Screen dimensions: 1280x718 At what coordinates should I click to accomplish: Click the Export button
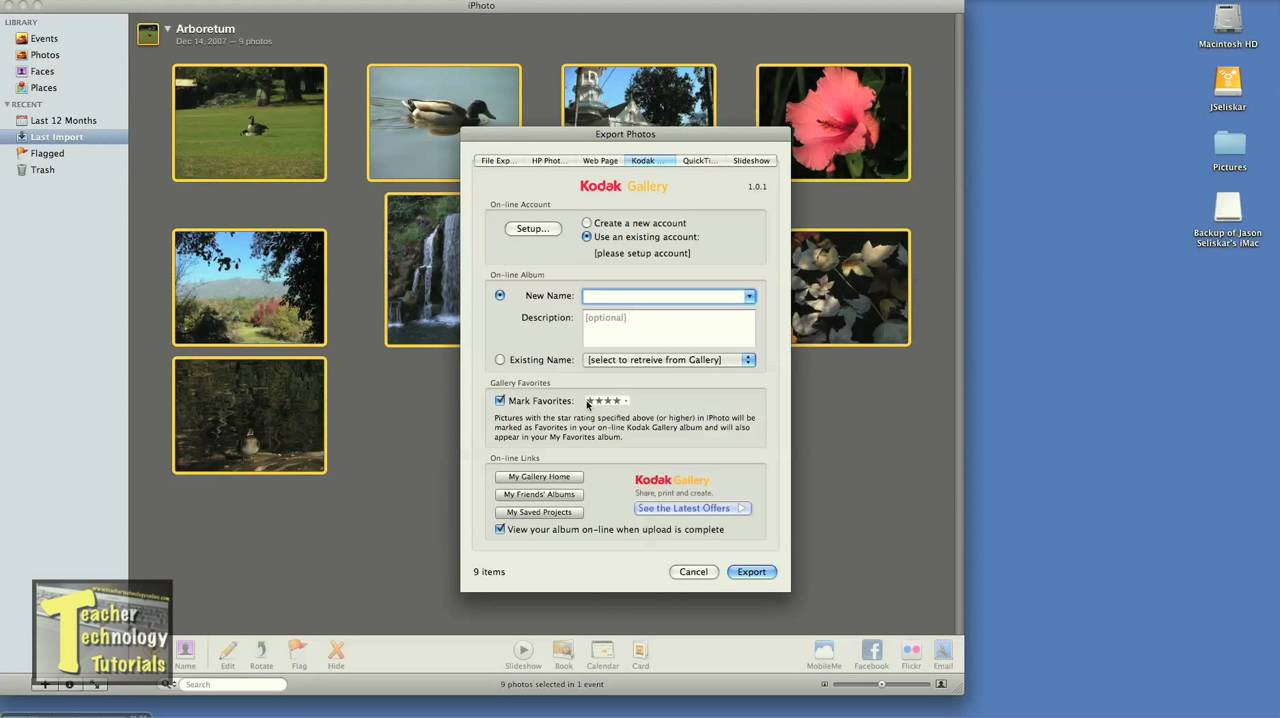pyautogui.click(x=751, y=572)
